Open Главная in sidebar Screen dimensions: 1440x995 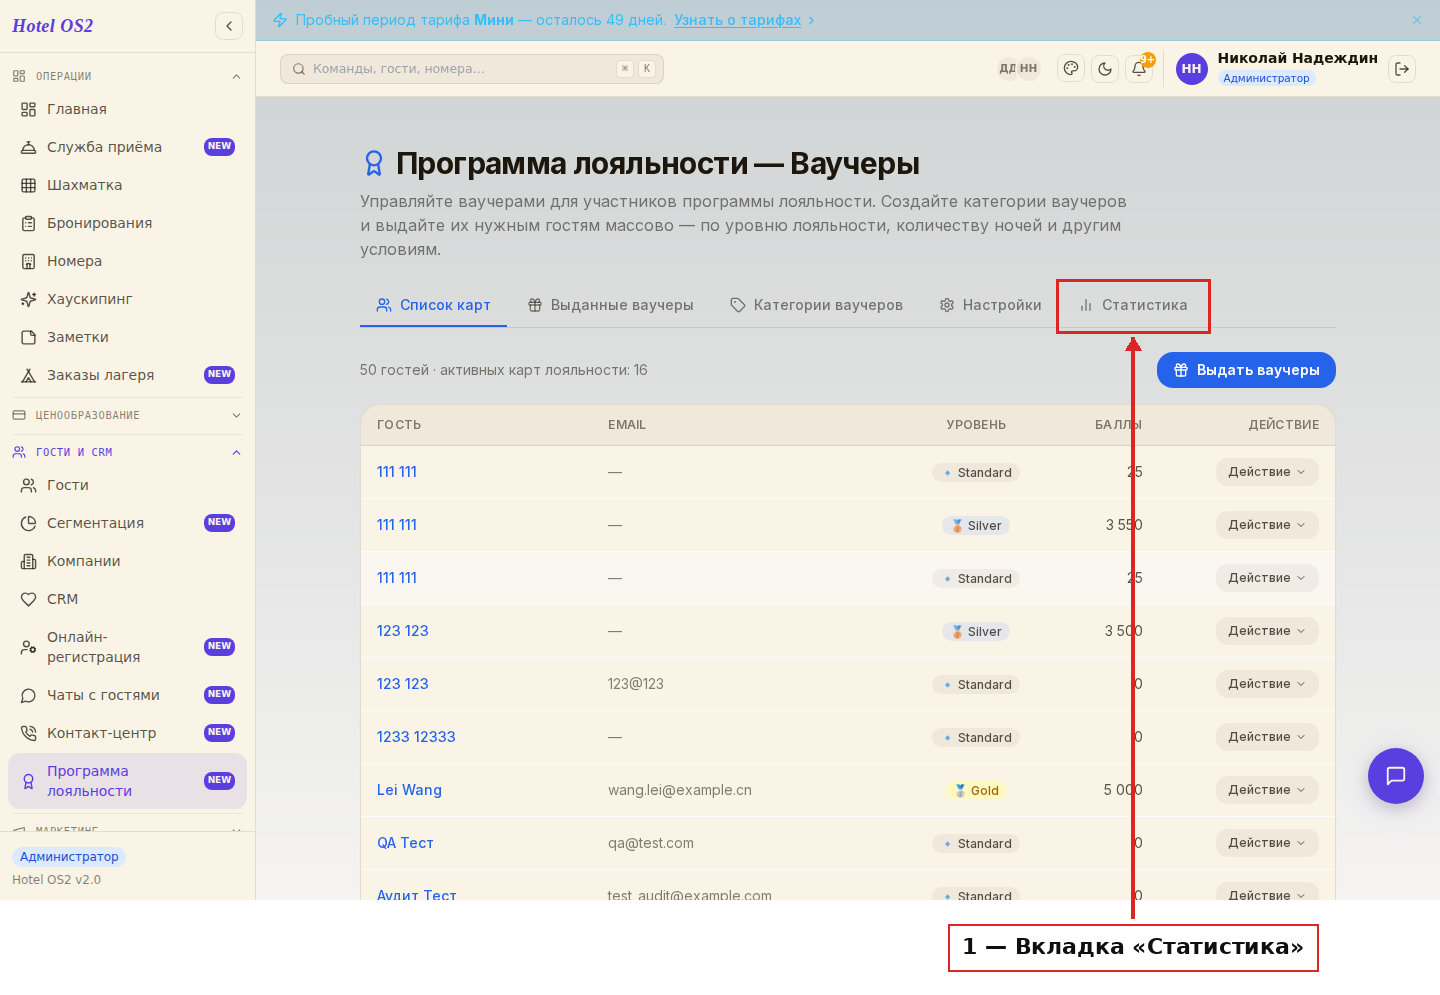[127, 109]
